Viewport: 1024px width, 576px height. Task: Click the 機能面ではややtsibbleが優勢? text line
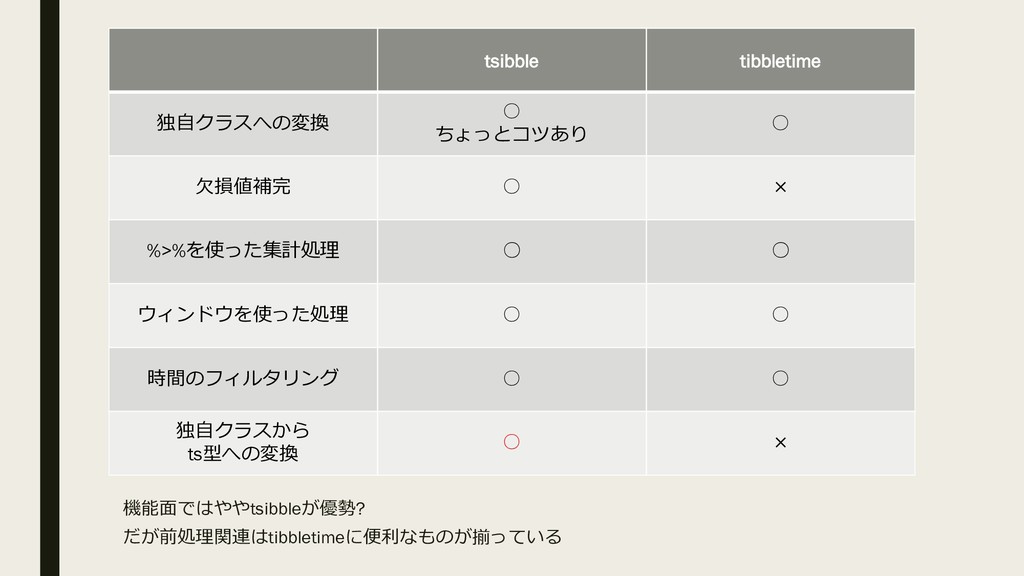[x=244, y=508]
